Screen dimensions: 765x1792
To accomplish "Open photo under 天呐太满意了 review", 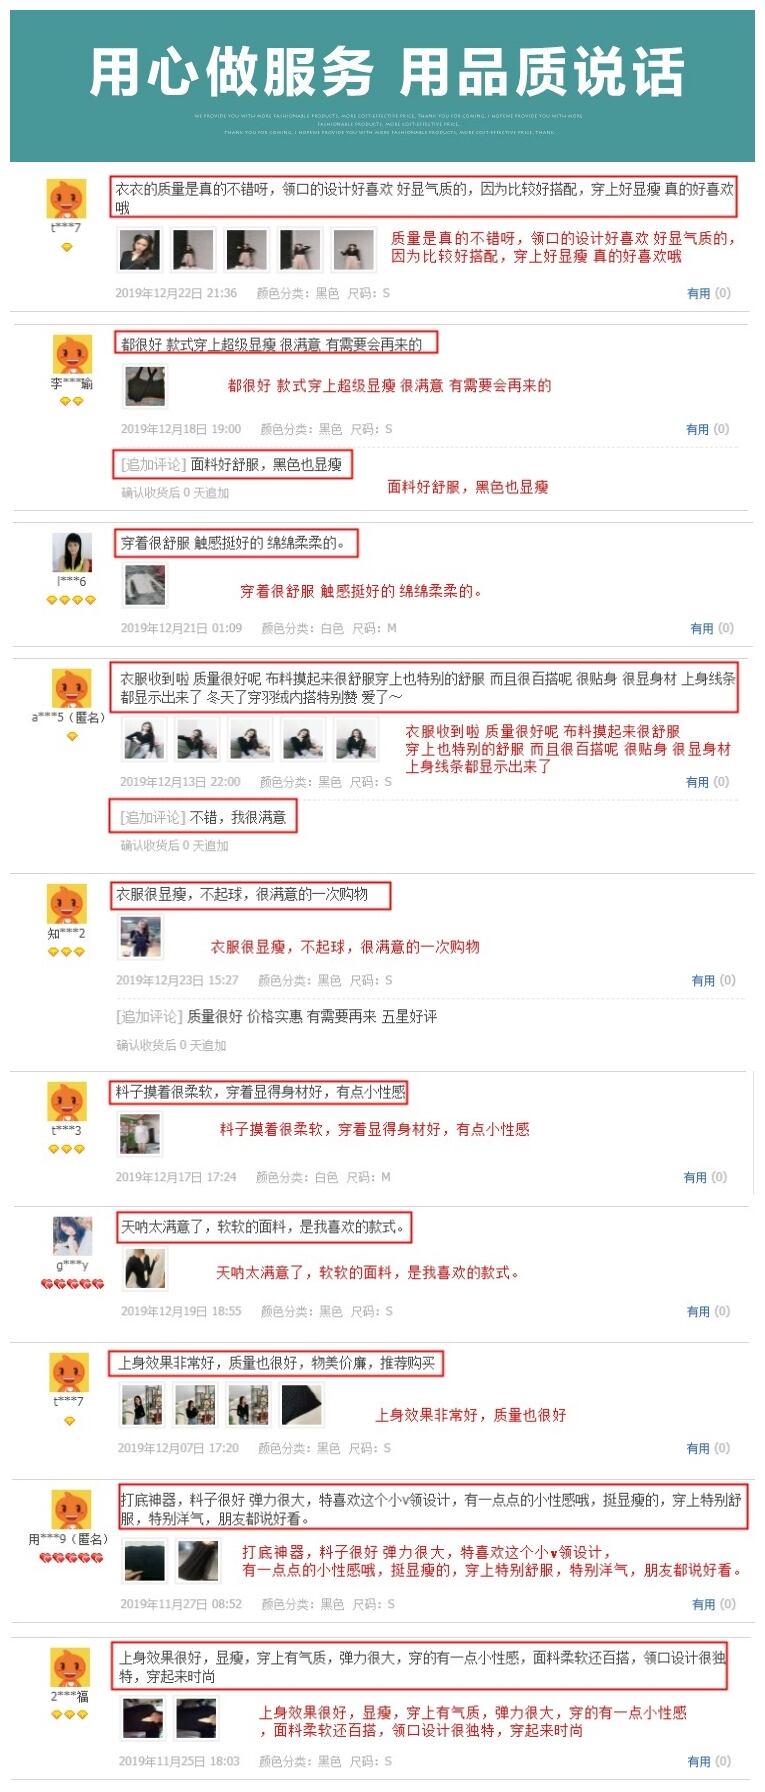I will [145, 1270].
